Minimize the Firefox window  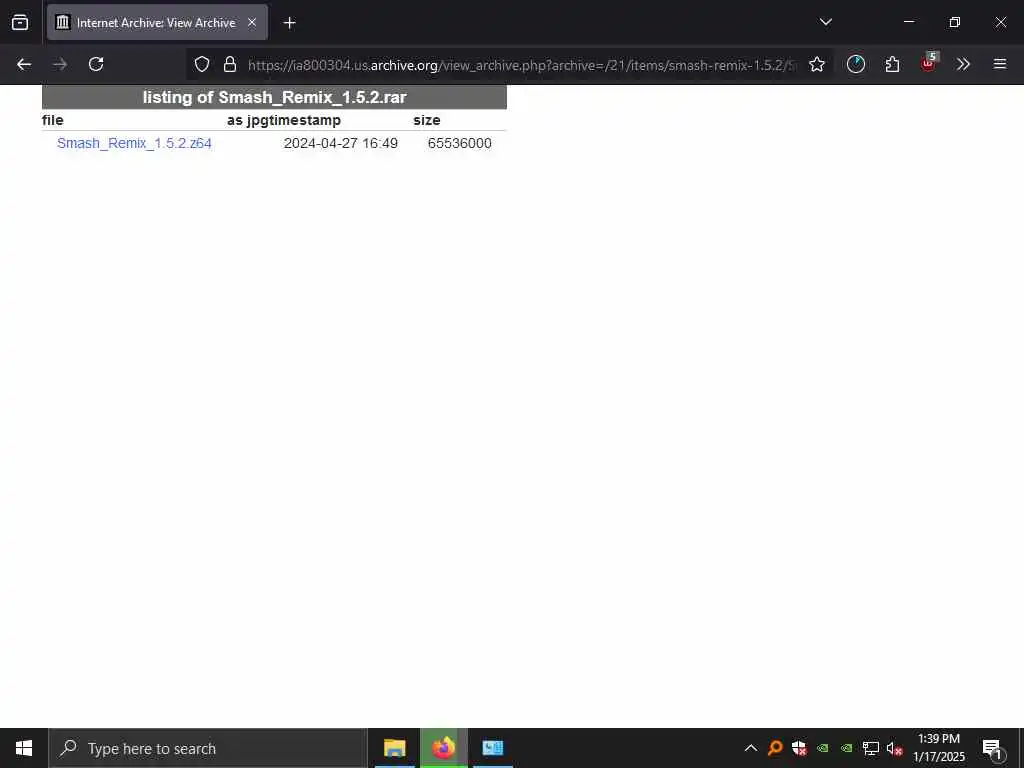pos(908,22)
